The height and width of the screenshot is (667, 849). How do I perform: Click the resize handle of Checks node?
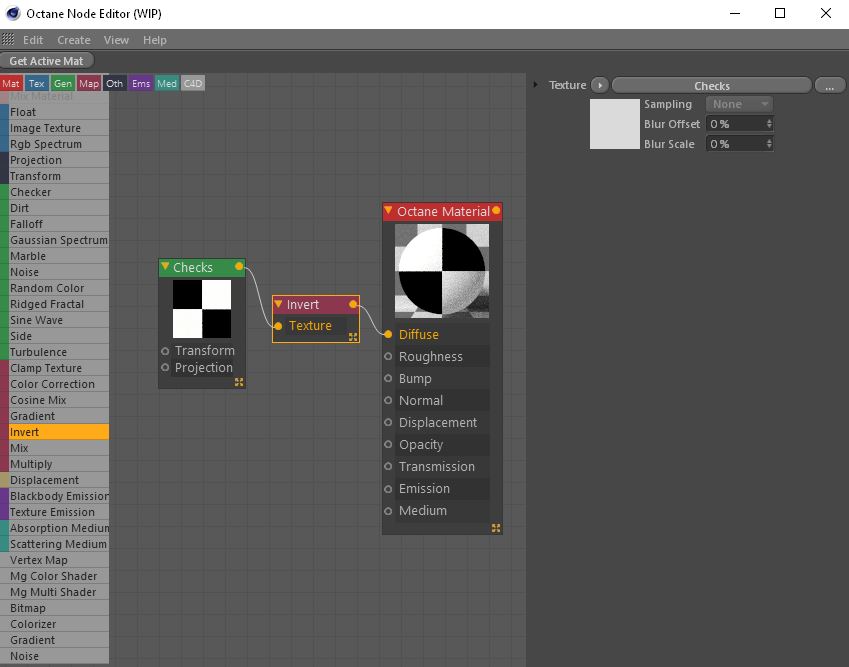click(x=239, y=382)
